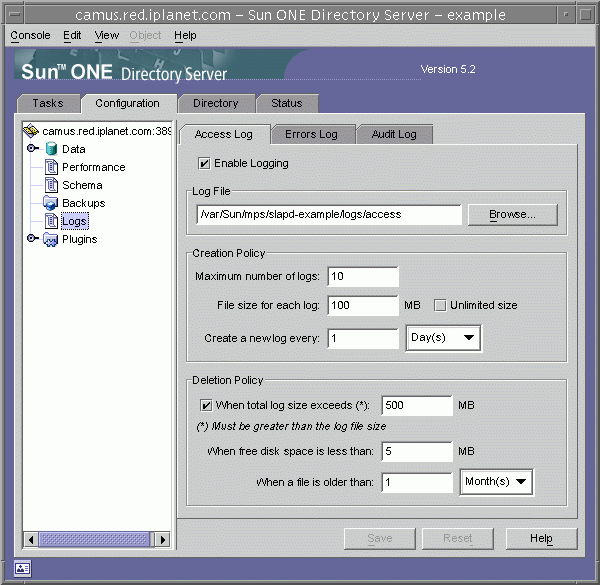
Task: Click the Data database cylinder icon
Action: tap(51, 149)
